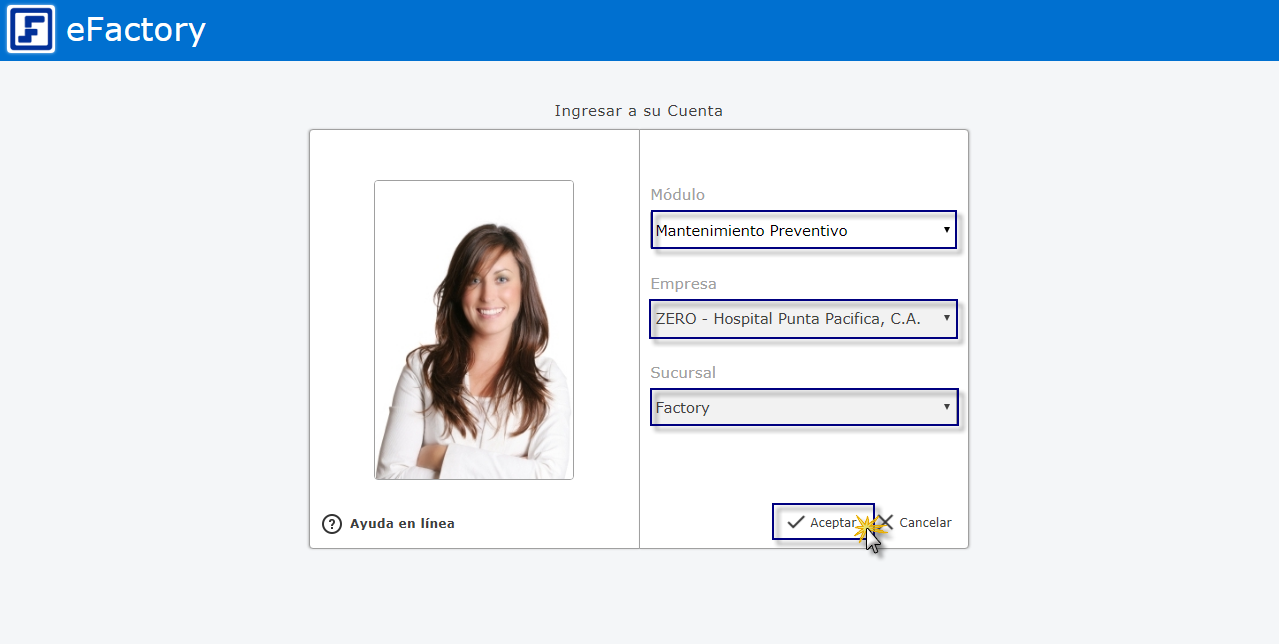Click the eFactory logo icon
Image resolution: width=1279 pixels, height=644 pixels.
click(x=30, y=30)
